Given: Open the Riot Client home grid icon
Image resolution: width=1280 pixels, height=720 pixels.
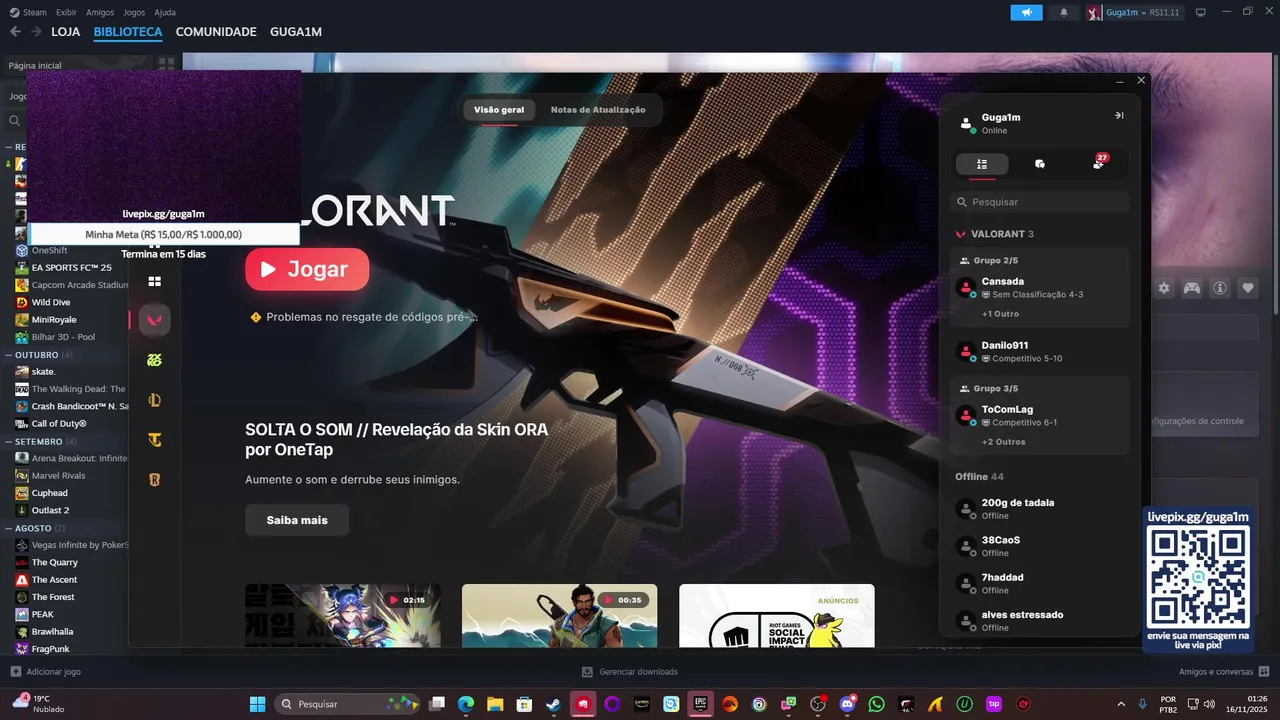Looking at the screenshot, I should point(155,281).
